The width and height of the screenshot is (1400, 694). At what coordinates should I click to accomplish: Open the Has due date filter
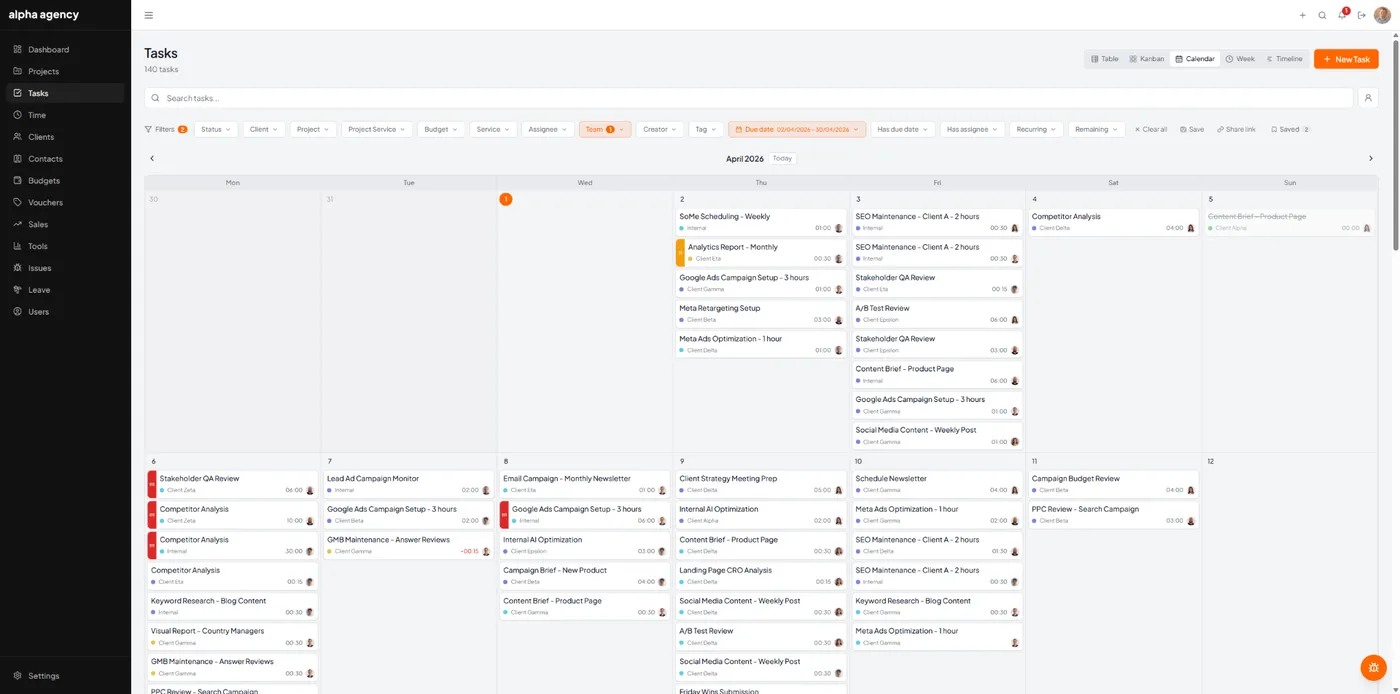point(903,129)
